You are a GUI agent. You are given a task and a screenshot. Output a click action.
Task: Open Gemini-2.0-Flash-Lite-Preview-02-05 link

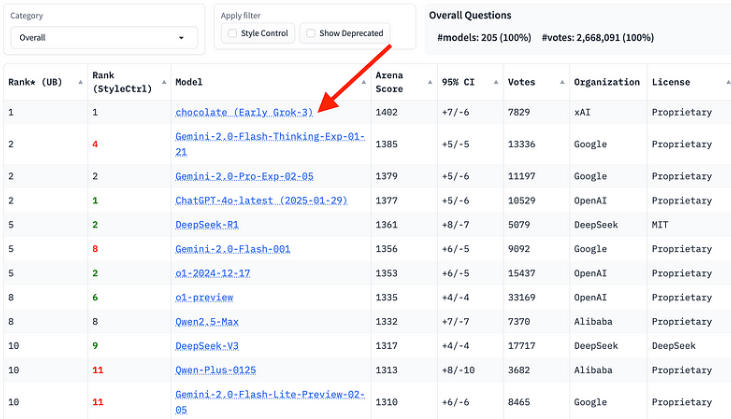[270, 402]
